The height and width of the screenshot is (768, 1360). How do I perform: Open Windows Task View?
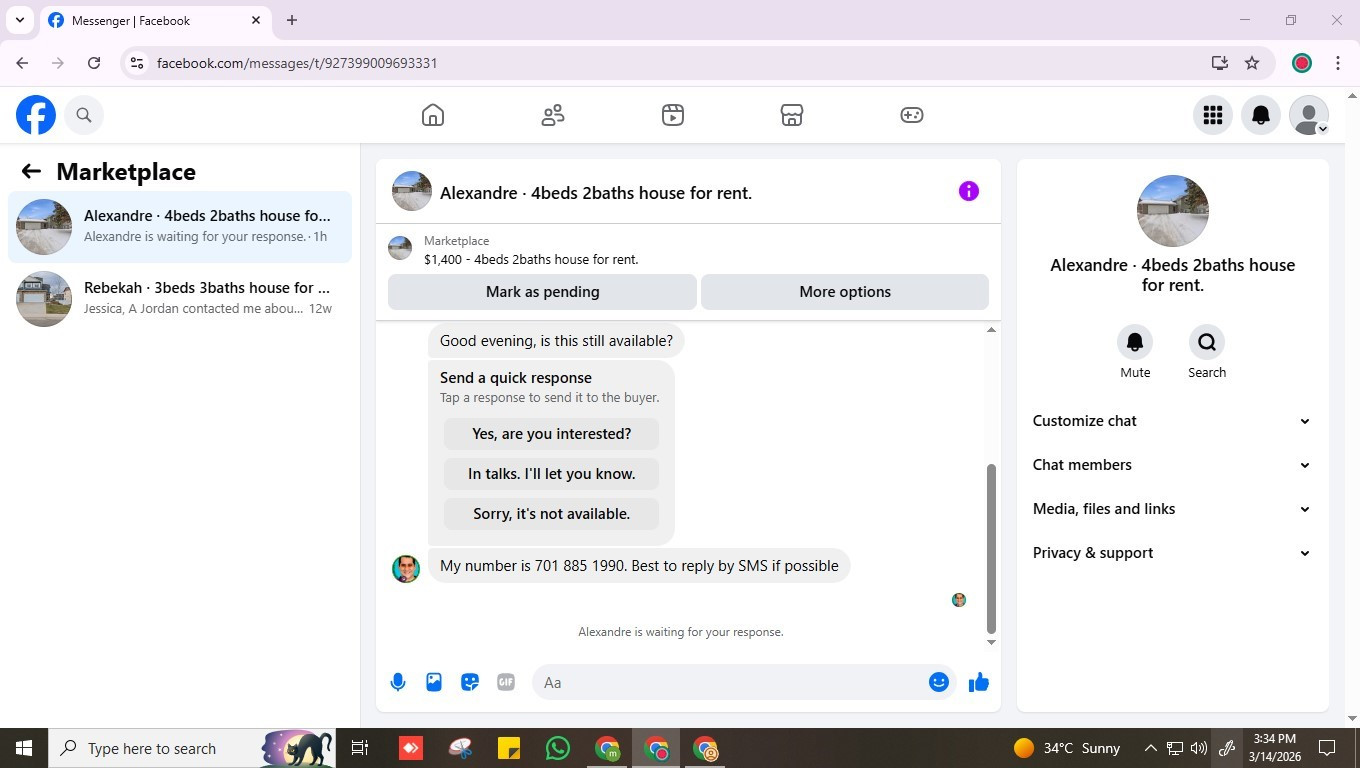pos(360,748)
